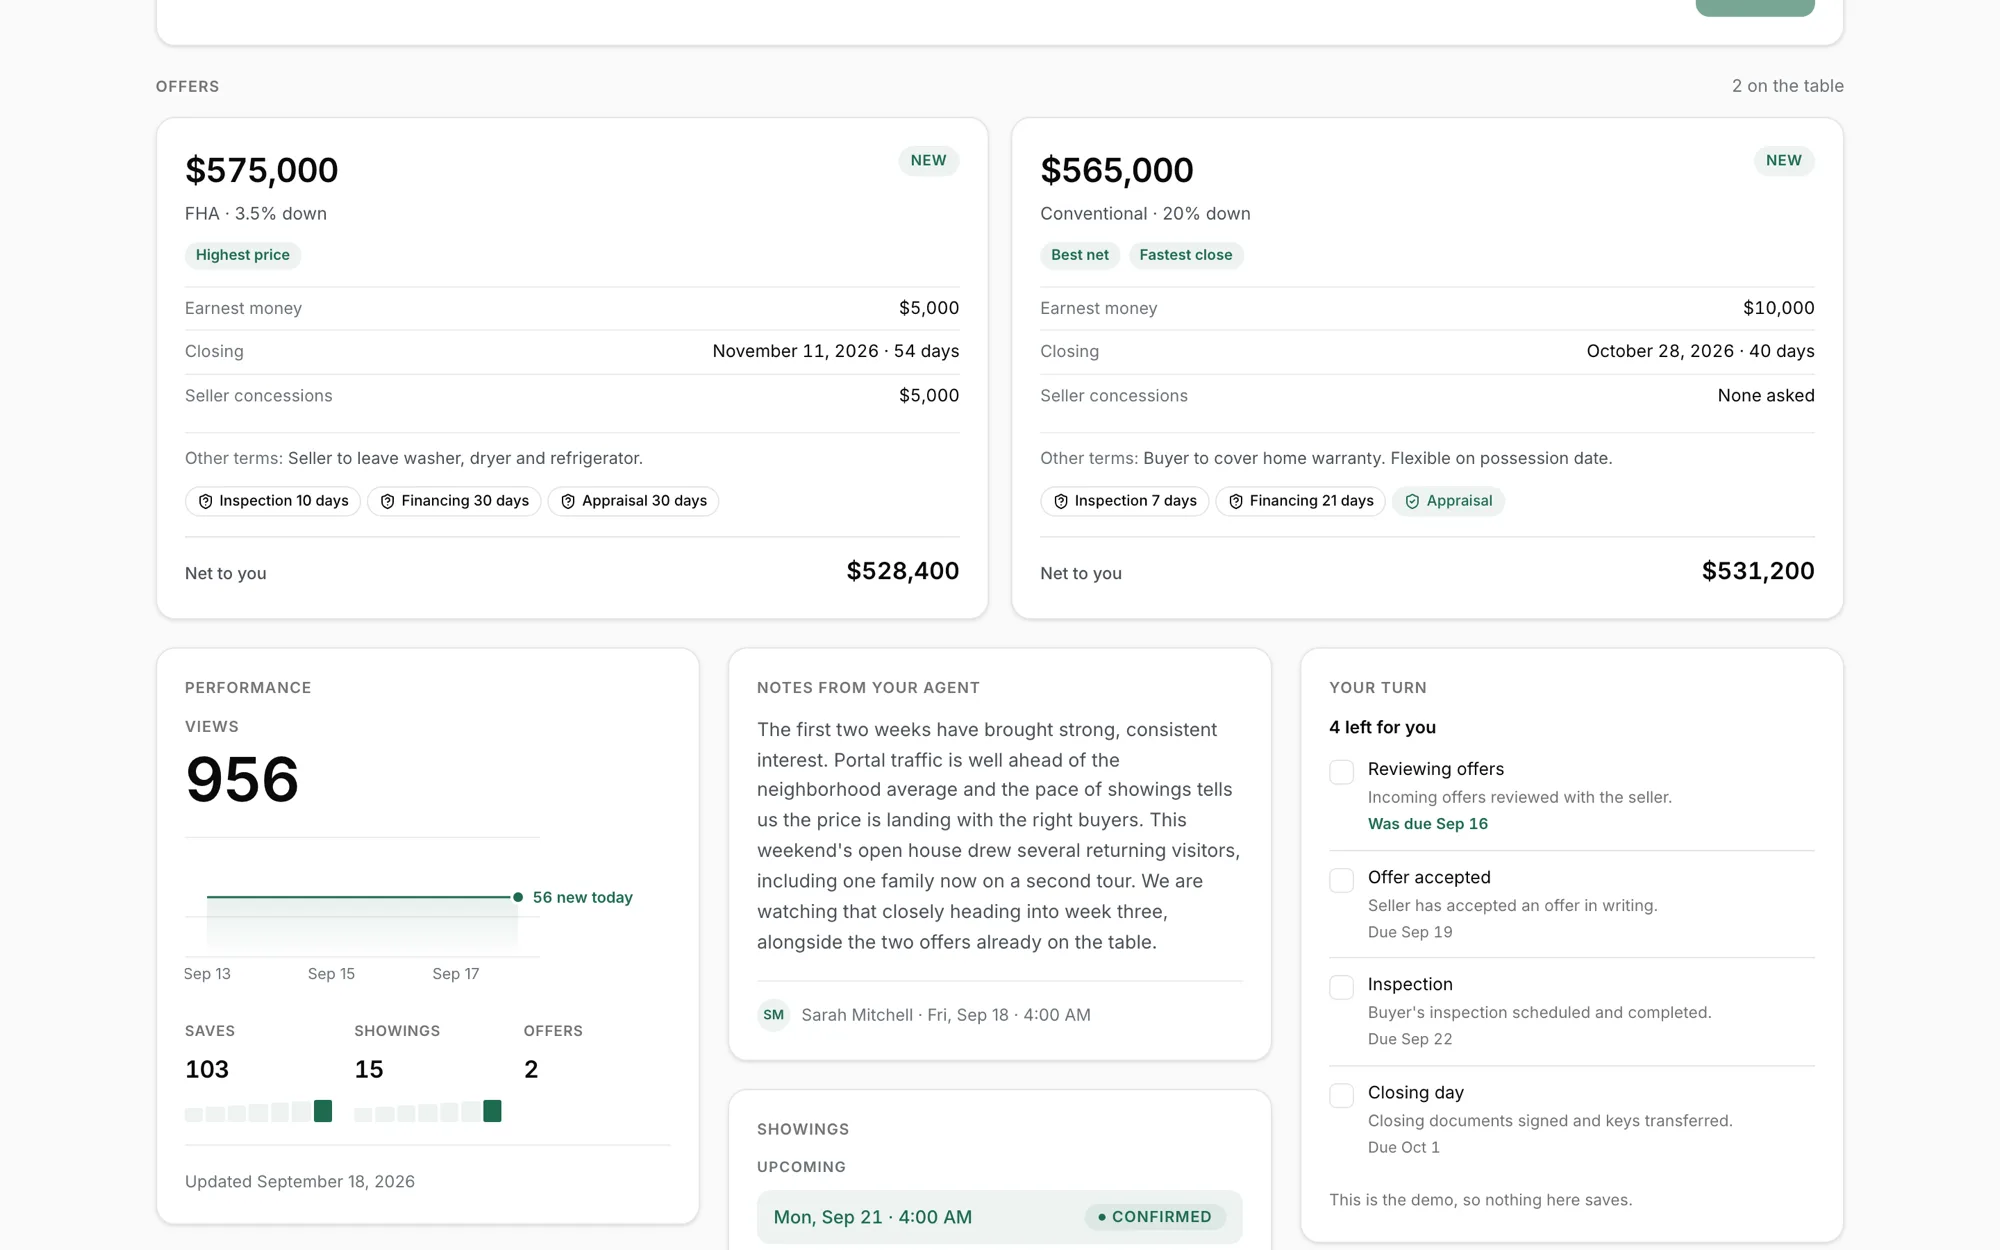Click 'November 11, 2026 · 54 days' closing

[x=836, y=351]
